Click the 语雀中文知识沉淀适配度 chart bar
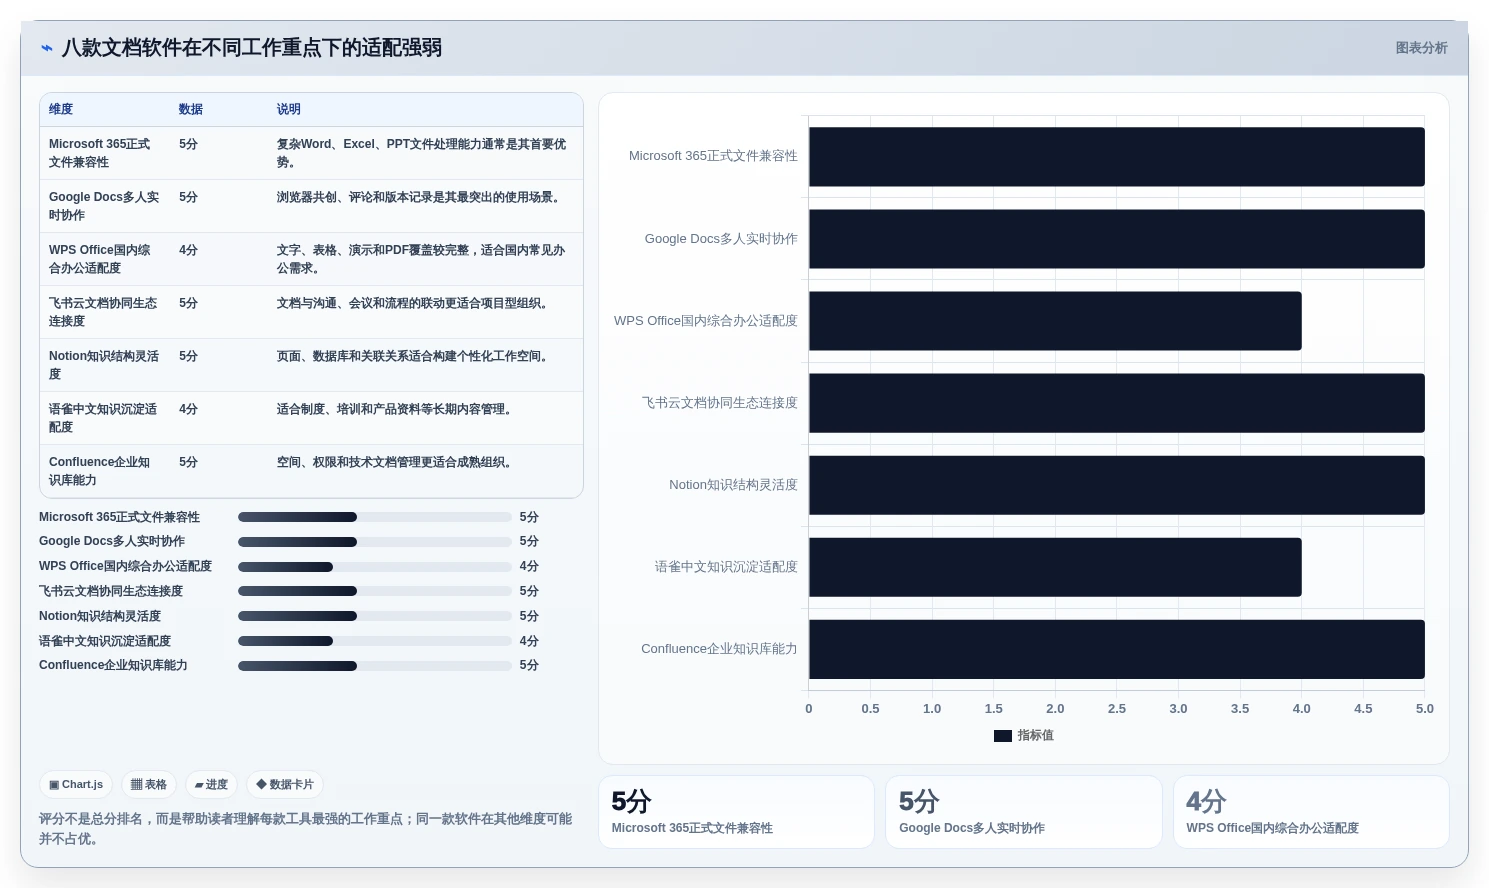The width and height of the screenshot is (1489, 888). [1055, 567]
